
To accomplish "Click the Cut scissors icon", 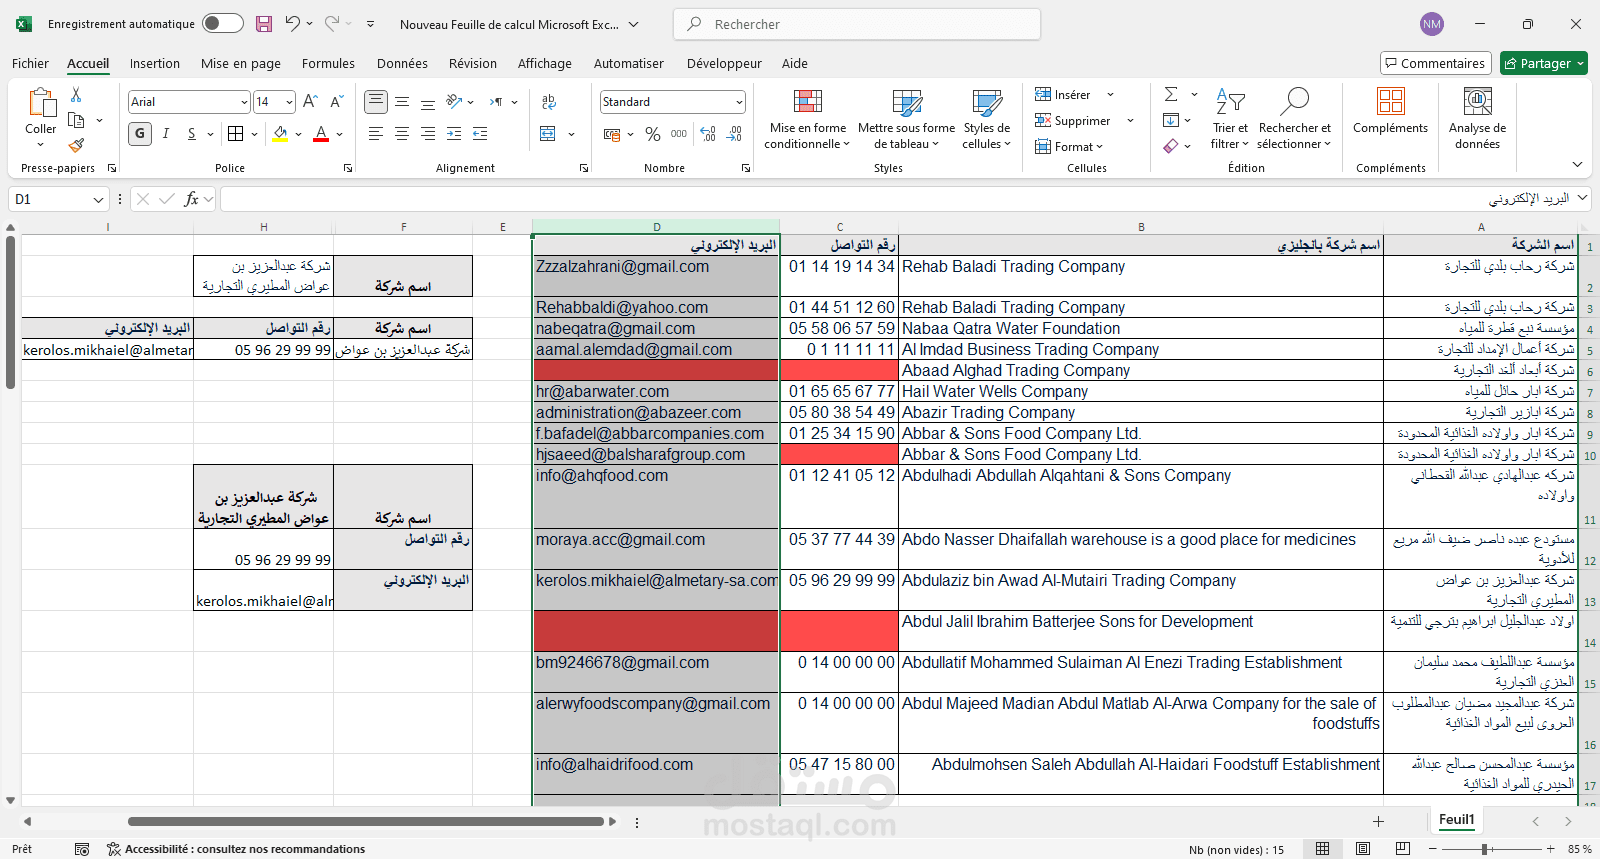I will tap(76, 94).
